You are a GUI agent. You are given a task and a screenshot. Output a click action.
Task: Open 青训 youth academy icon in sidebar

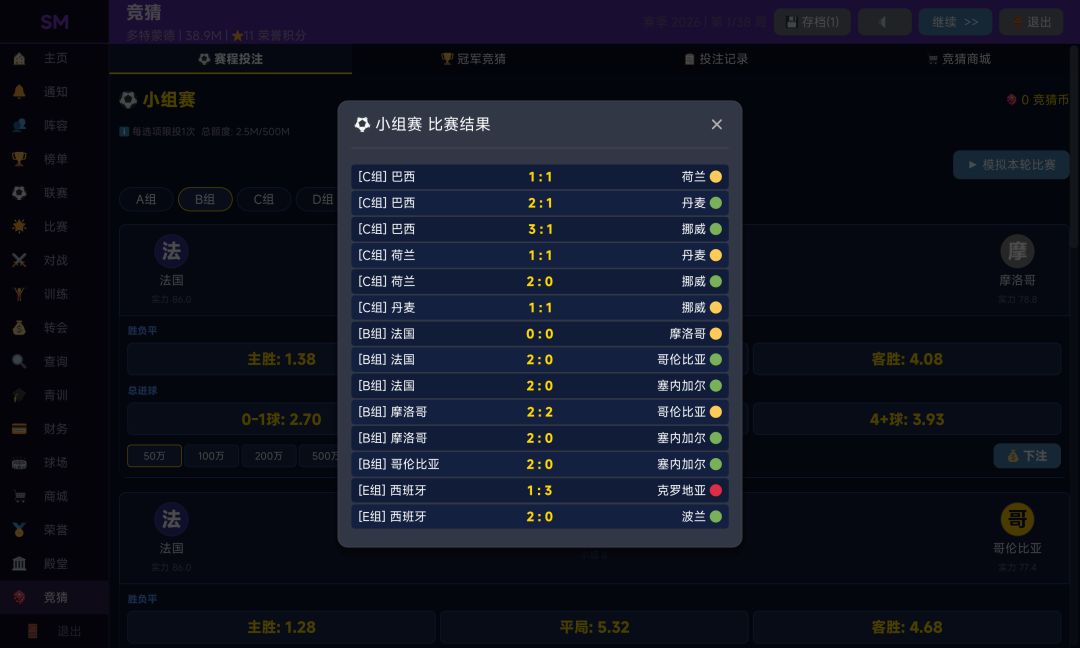(x=19, y=395)
